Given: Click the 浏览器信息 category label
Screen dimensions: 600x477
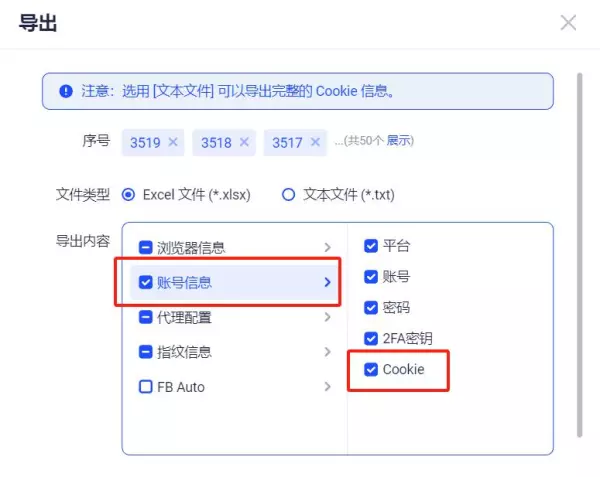Looking at the screenshot, I should pyautogui.click(x=191, y=248).
